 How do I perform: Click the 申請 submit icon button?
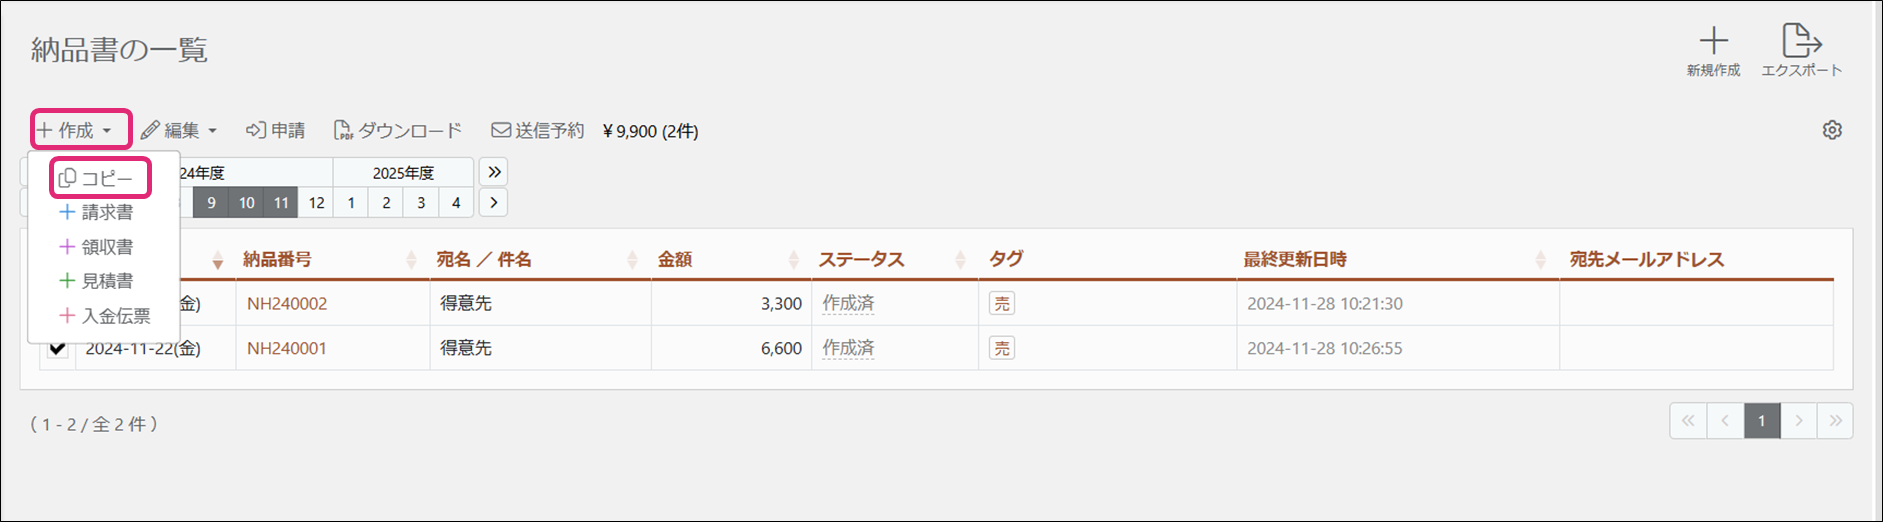tap(276, 130)
